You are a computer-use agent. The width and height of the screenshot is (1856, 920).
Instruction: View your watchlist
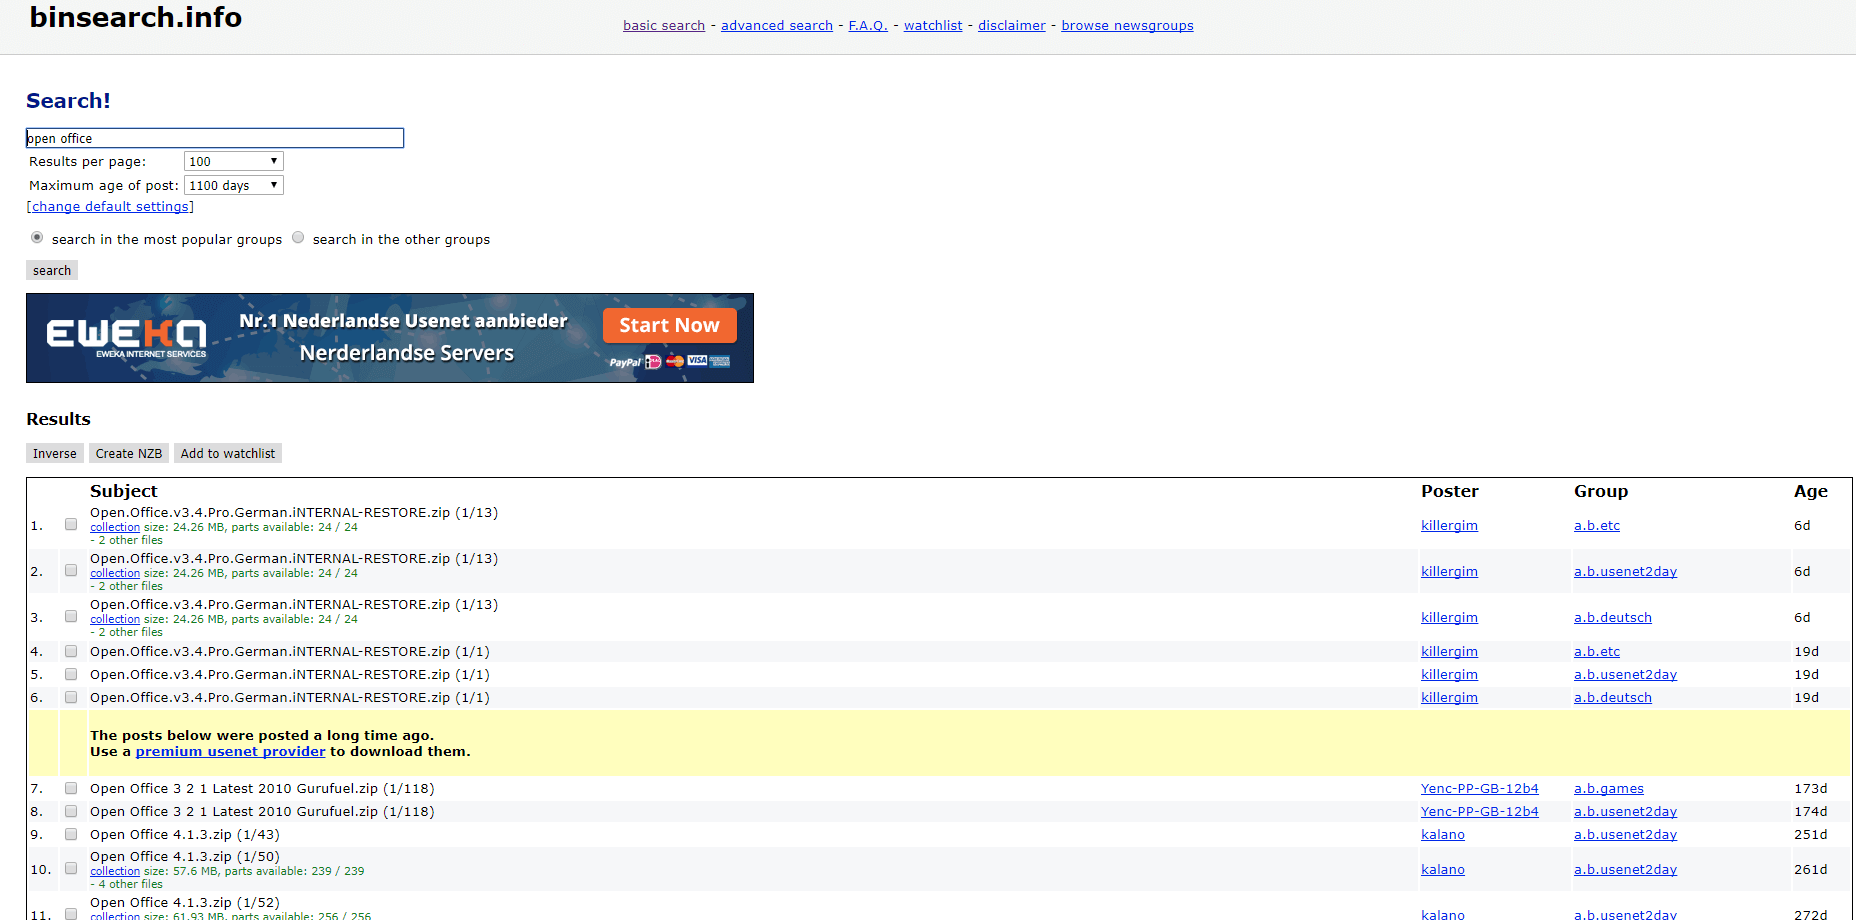(932, 25)
